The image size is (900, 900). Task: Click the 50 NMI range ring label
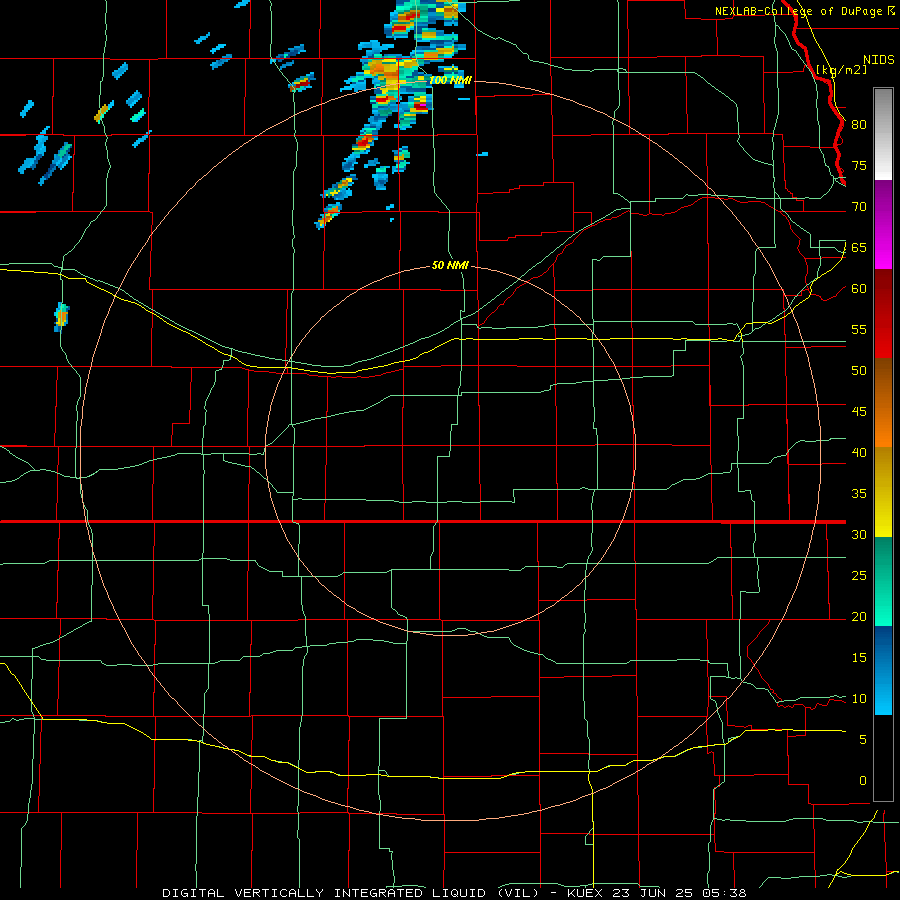coord(451,265)
